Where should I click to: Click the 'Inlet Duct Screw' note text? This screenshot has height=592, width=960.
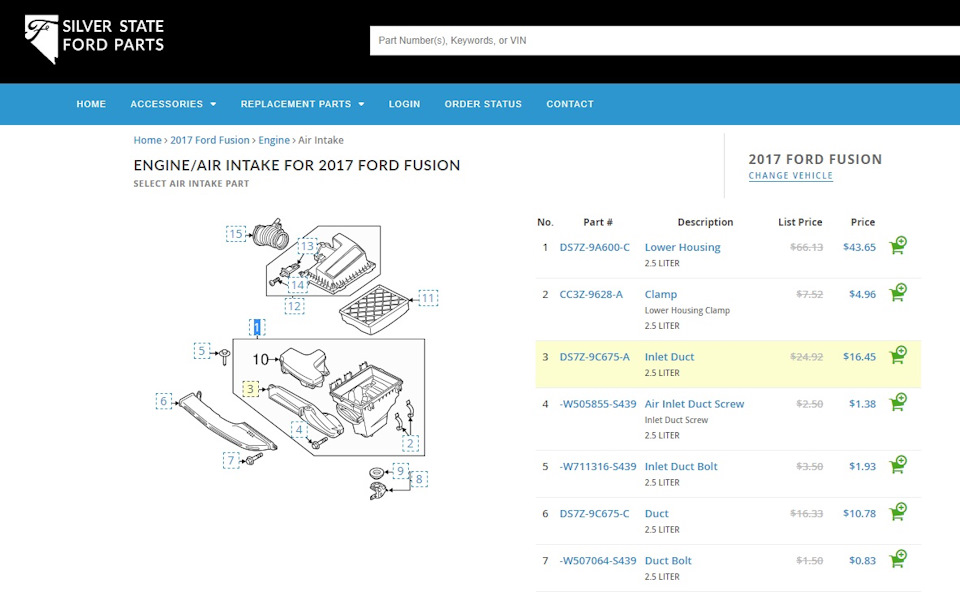[x=676, y=420]
